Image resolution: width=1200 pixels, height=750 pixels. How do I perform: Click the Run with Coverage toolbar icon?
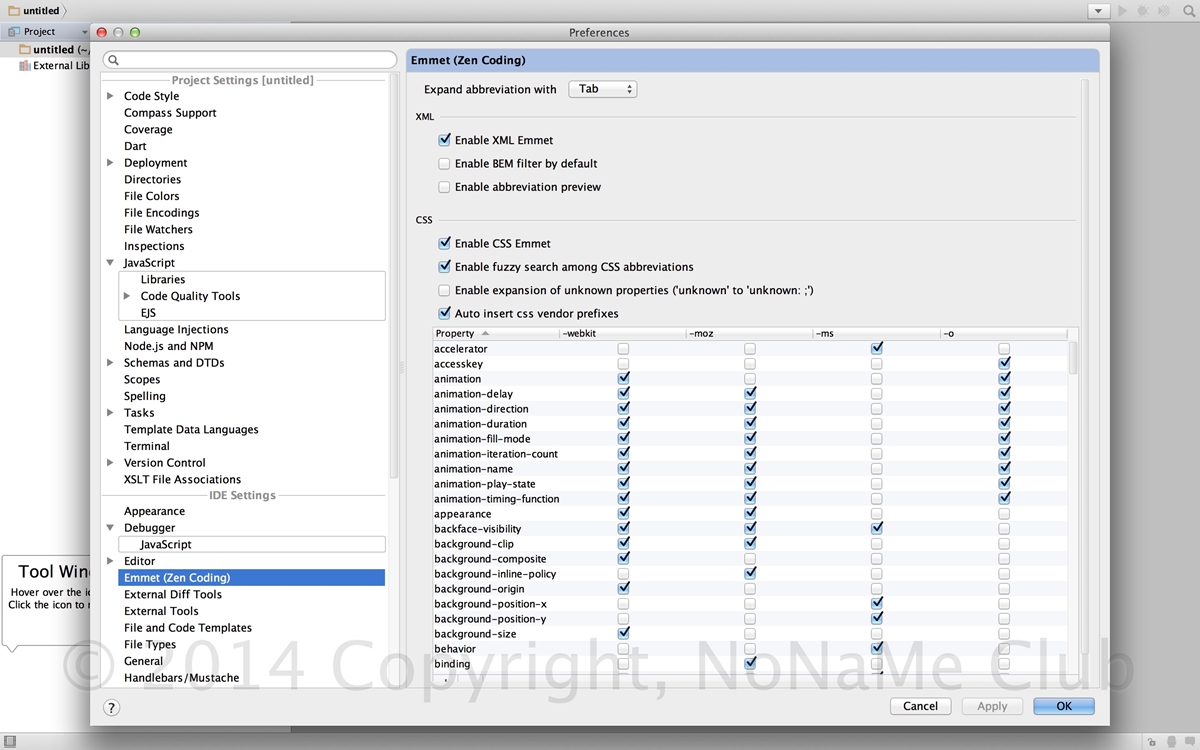1164,10
